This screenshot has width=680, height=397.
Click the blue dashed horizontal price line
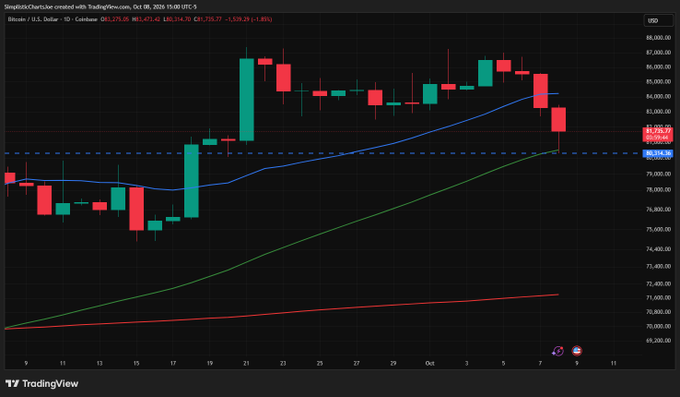(x=323, y=153)
